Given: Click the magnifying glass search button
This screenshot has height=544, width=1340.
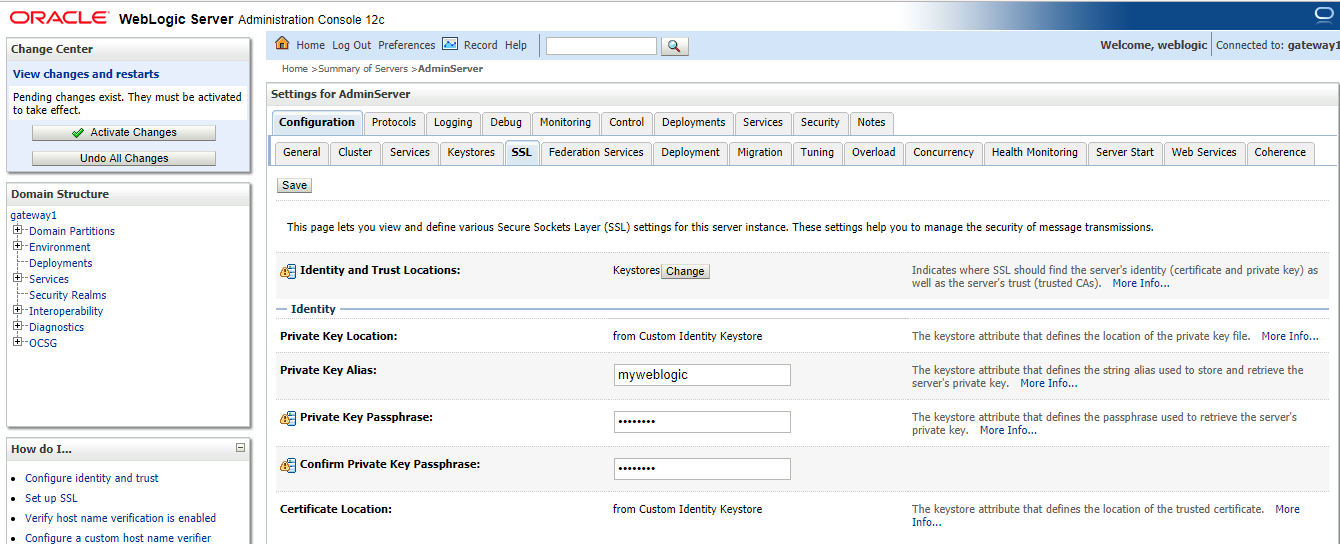Looking at the screenshot, I should click(675, 46).
